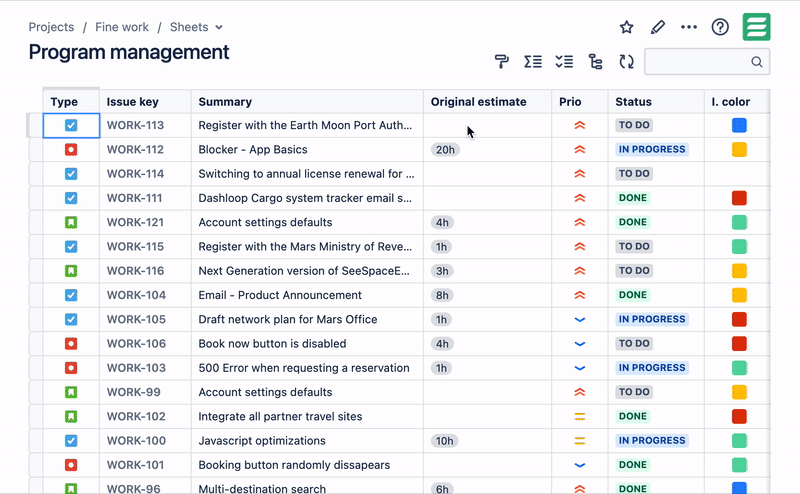Click the pencil edit icon
Viewport: 800px width, 494px height.
[x=658, y=27]
